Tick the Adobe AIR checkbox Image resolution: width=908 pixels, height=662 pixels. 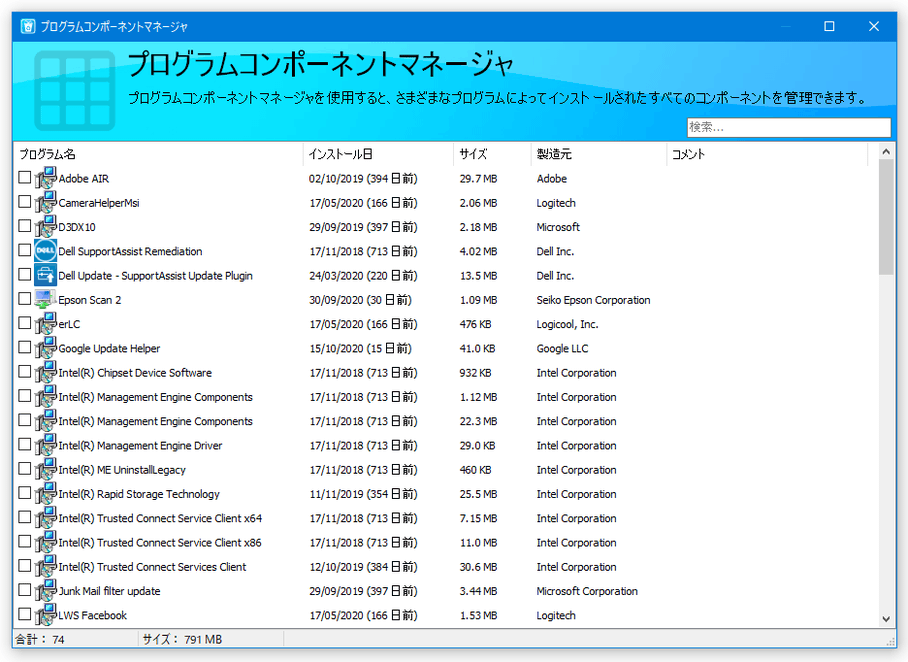pyautogui.click(x=24, y=177)
